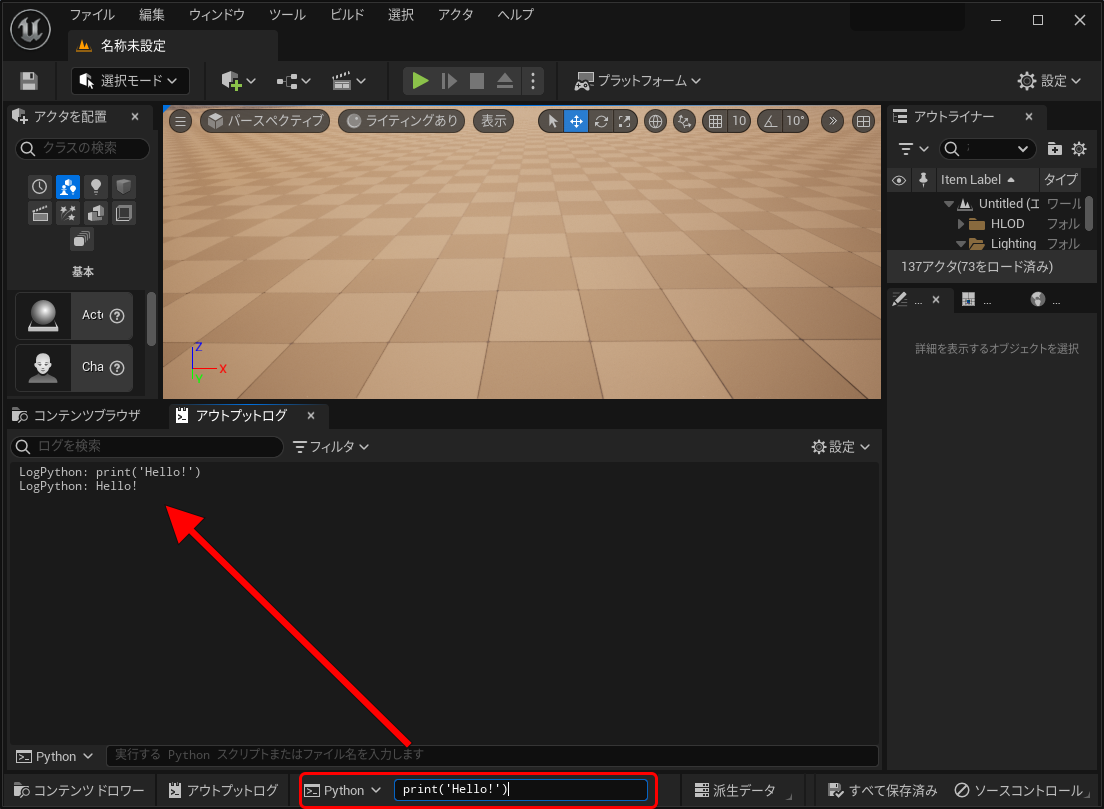Screen dimensions: 1104x809
Task: Open the 選択モード dropdown
Action: pos(130,81)
